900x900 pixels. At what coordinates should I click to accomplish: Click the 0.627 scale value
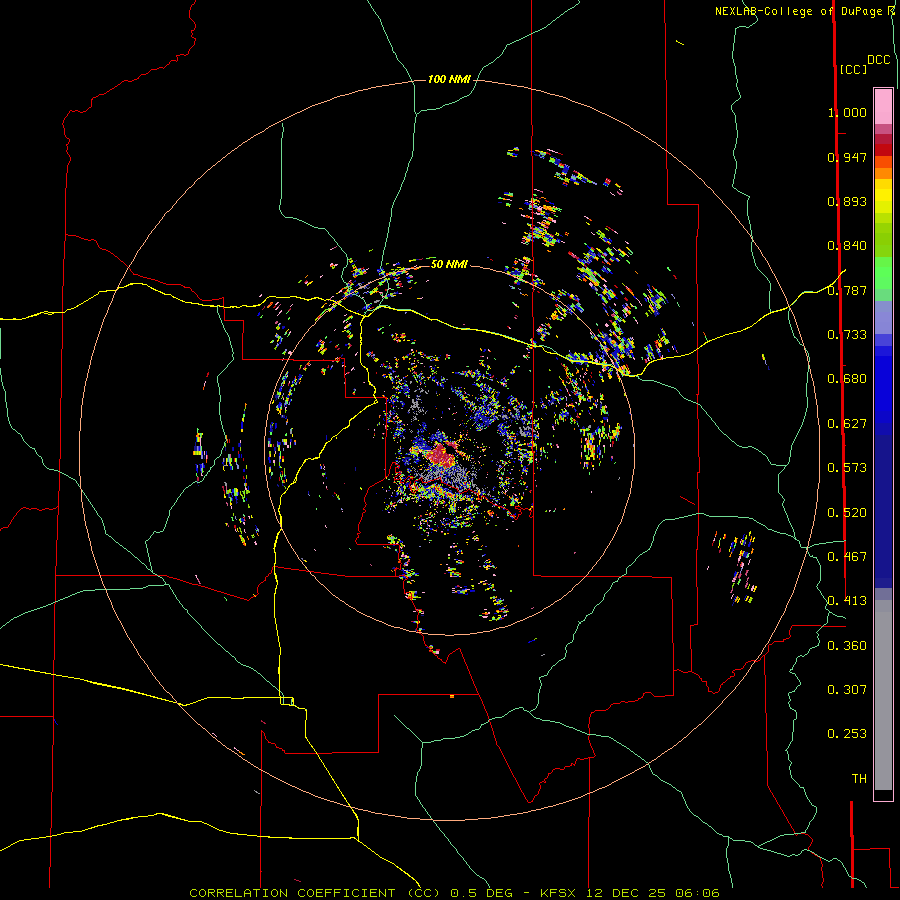click(x=847, y=424)
